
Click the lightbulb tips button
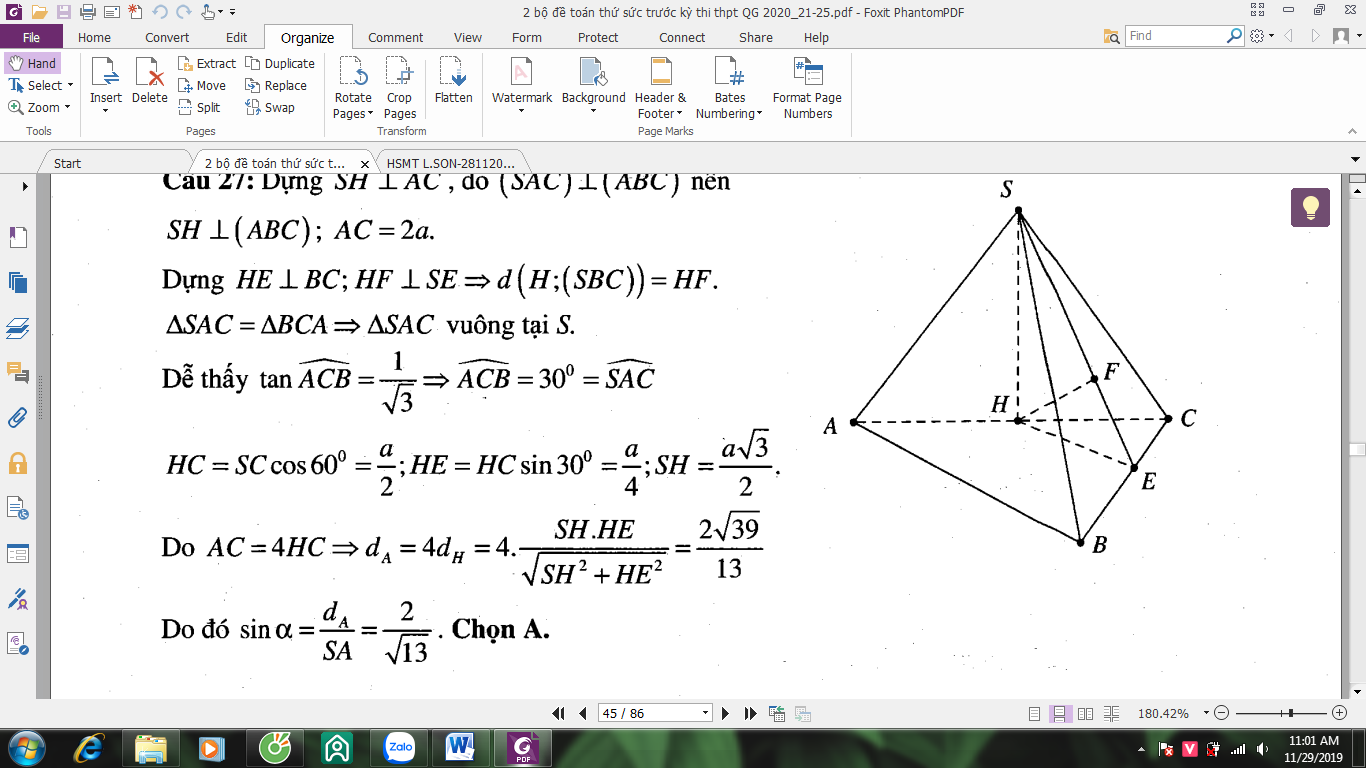coord(1310,207)
